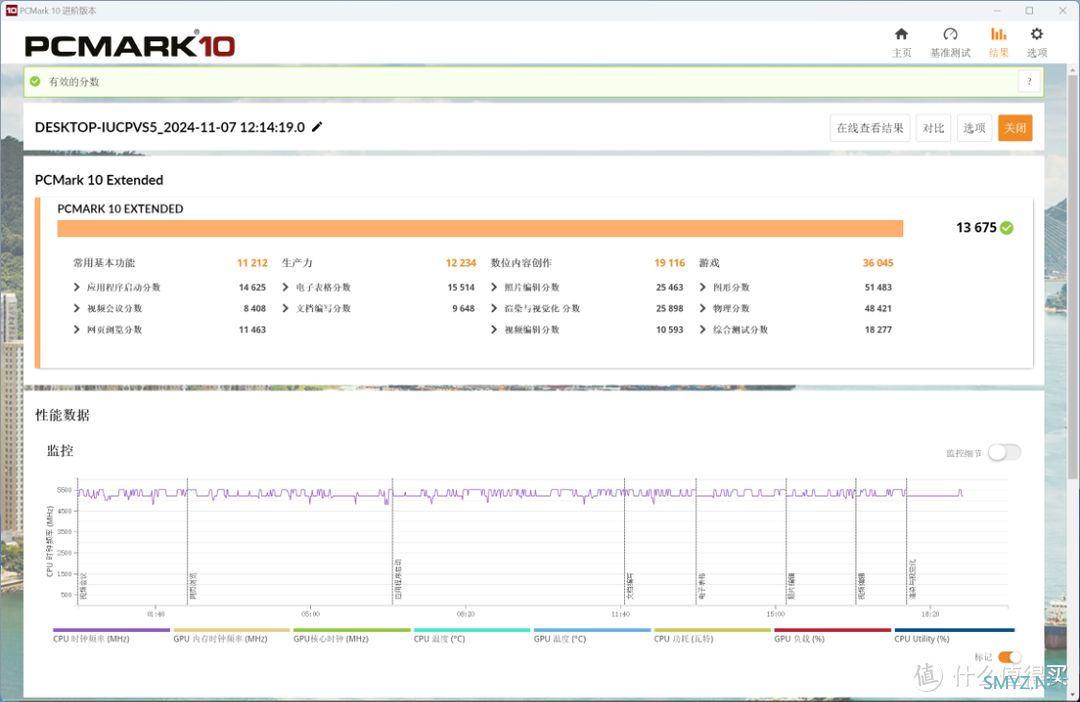Expand 图形分数 row
1080x702 pixels.
[703, 287]
